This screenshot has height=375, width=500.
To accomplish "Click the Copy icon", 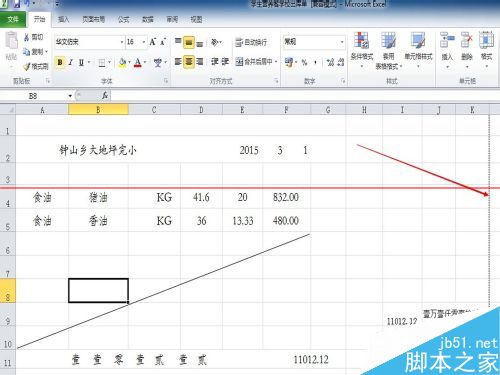I will pyautogui.click(x=27, y=52).
